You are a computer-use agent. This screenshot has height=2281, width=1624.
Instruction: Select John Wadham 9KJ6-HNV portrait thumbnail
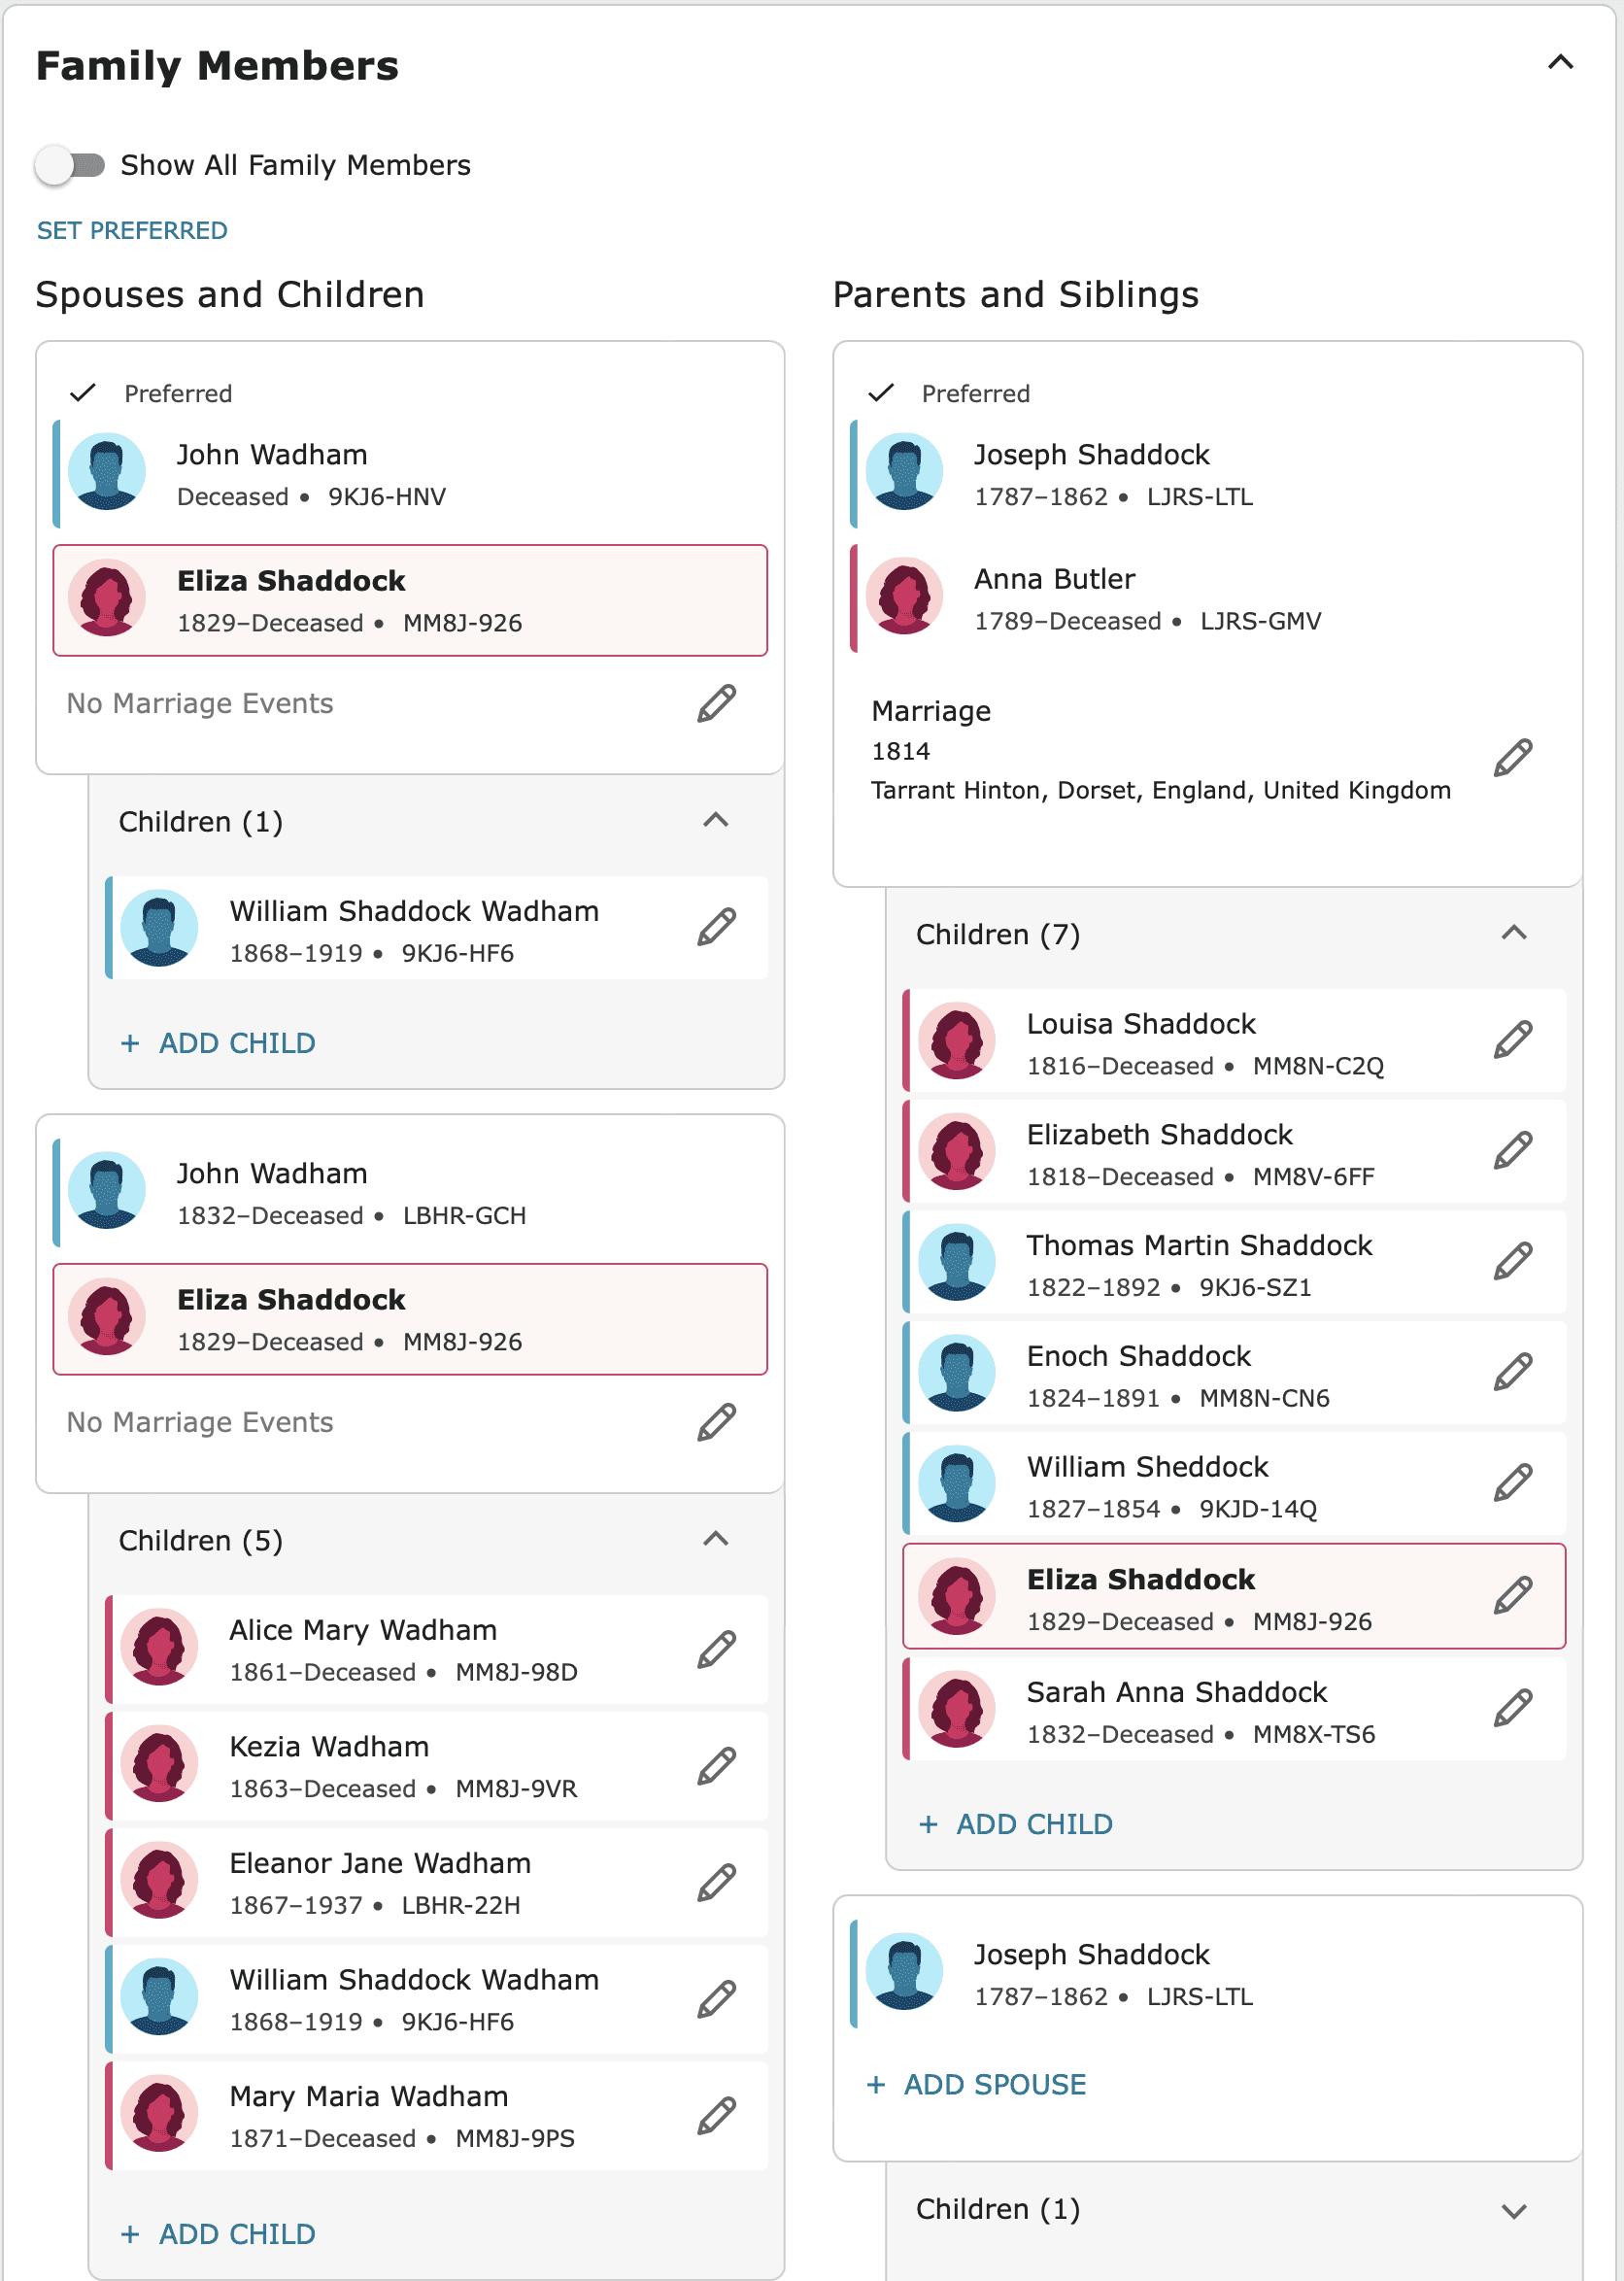point(107,472)
